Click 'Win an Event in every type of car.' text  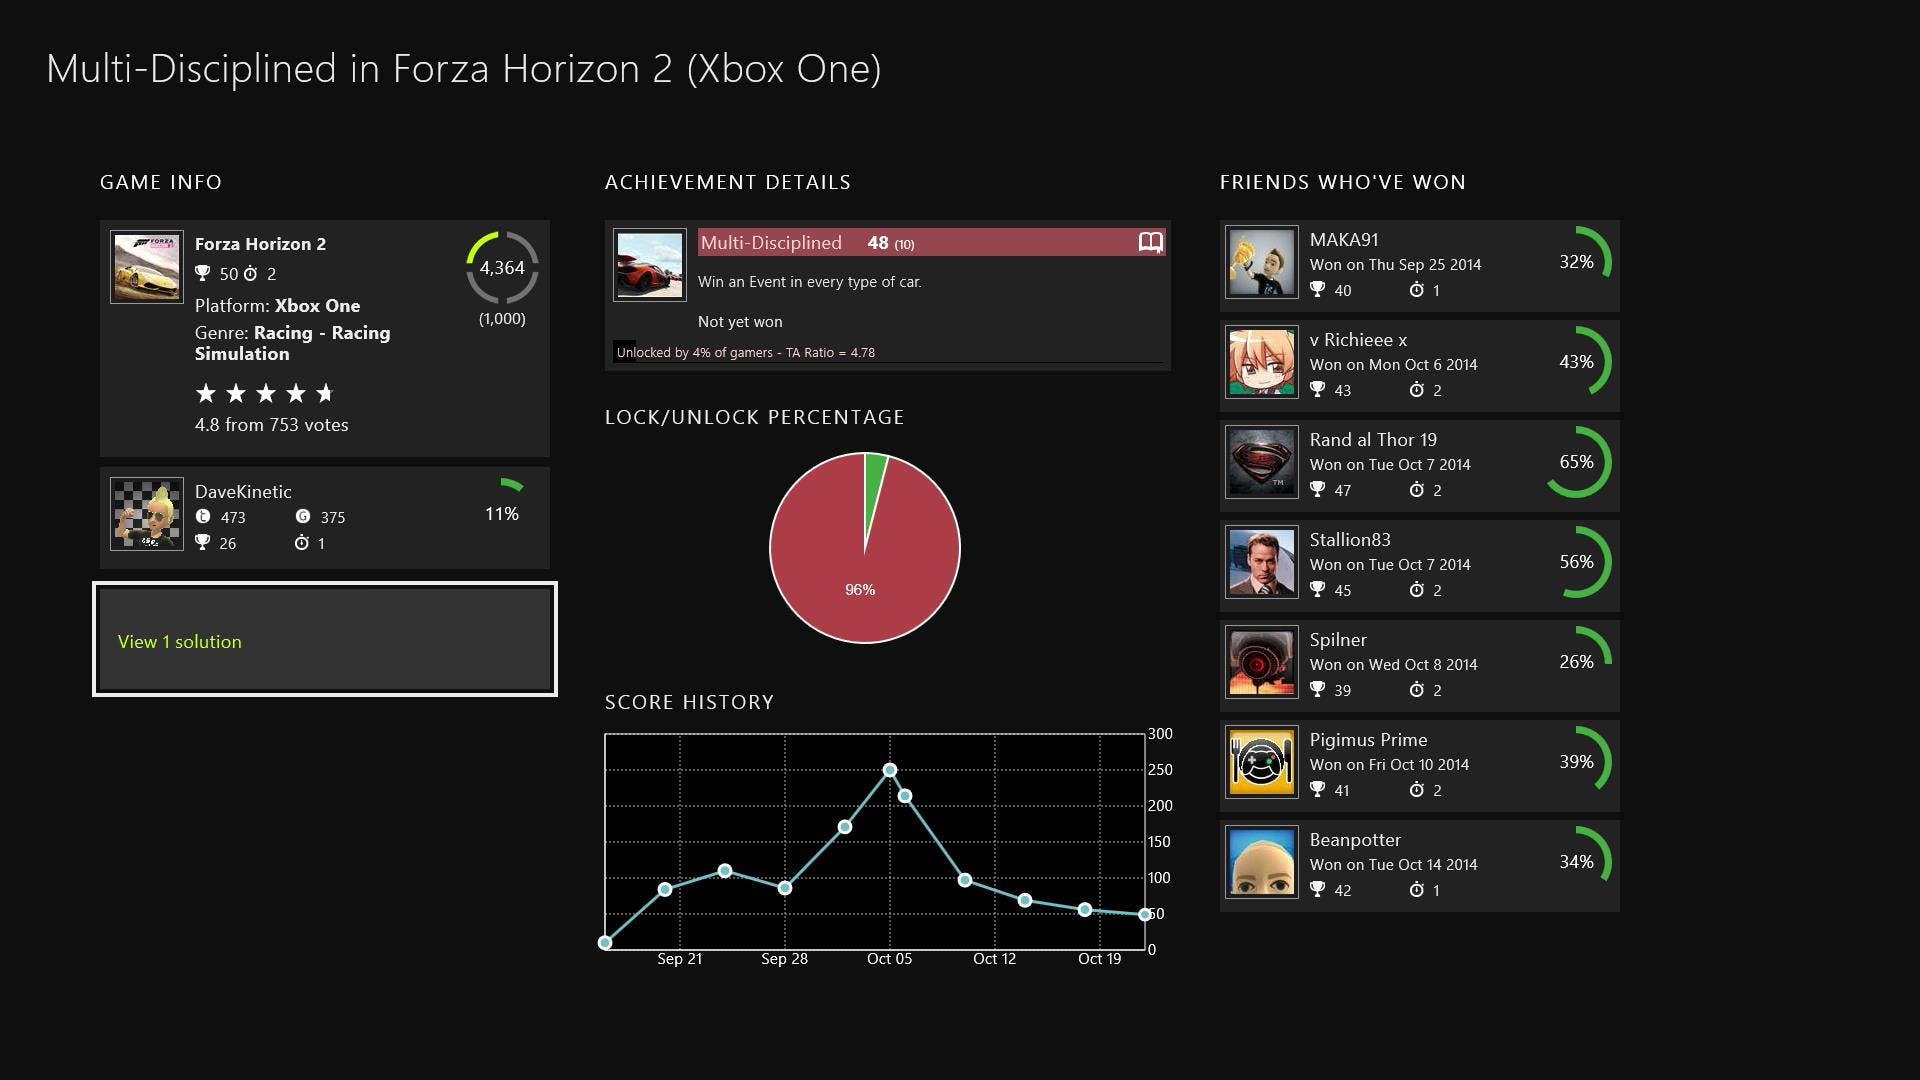point(809,282)
